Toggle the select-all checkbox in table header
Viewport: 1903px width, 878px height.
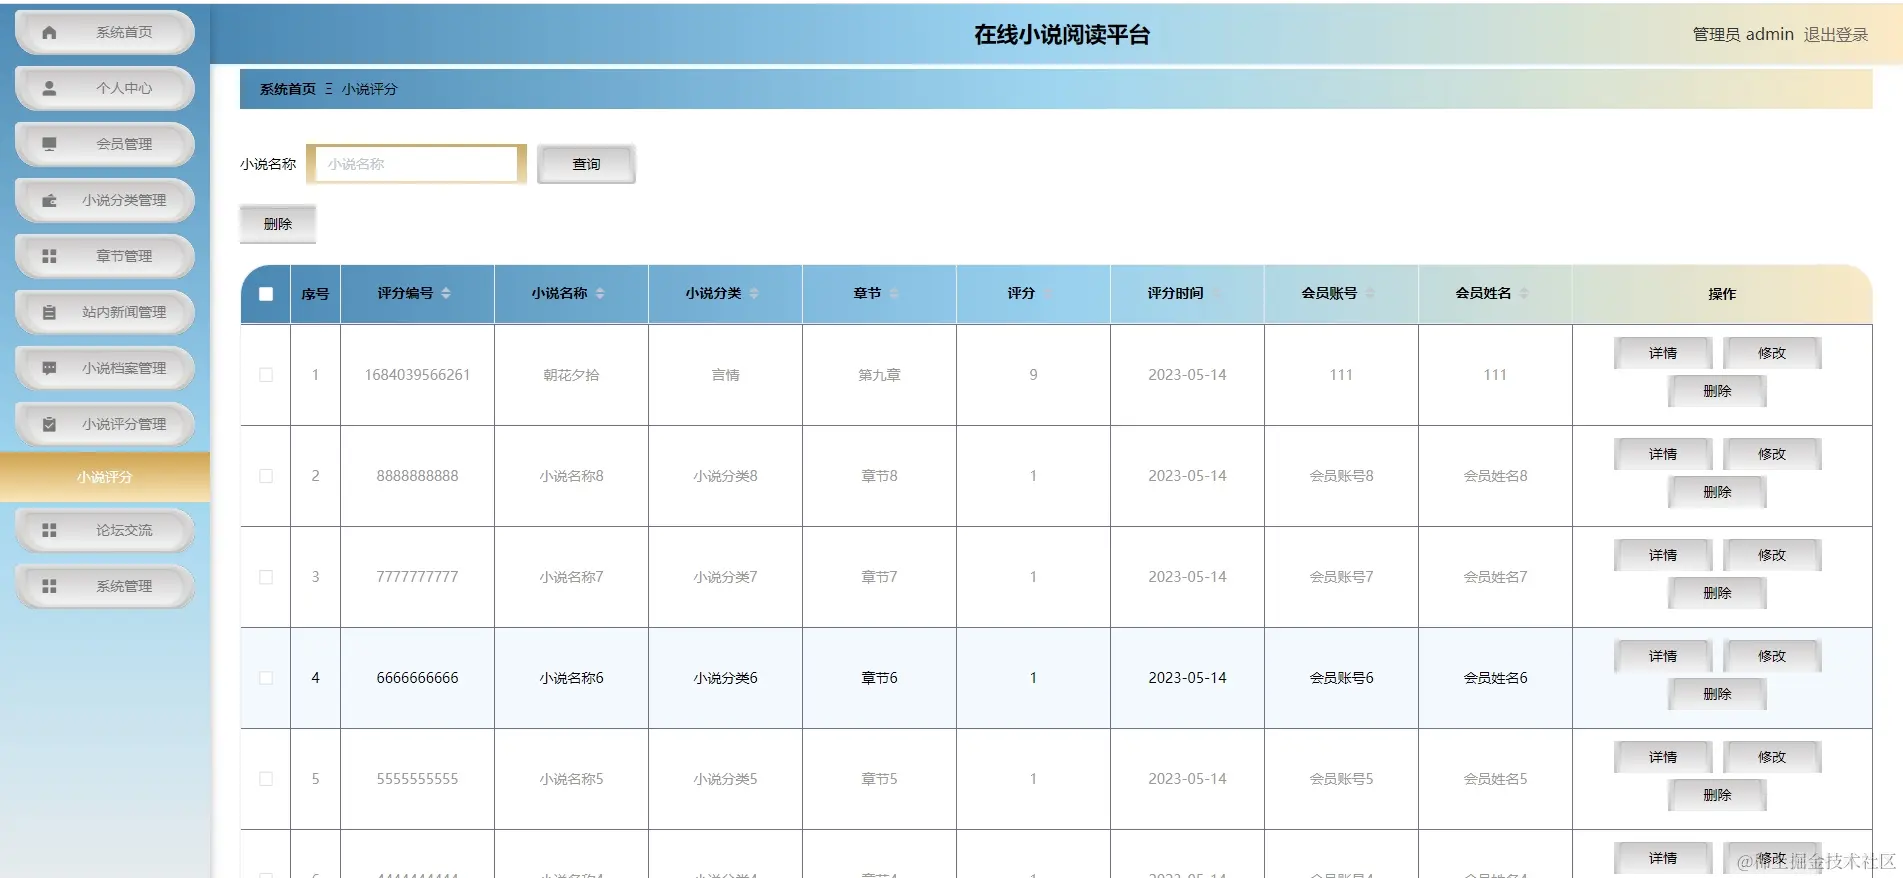tap(266, 294)
